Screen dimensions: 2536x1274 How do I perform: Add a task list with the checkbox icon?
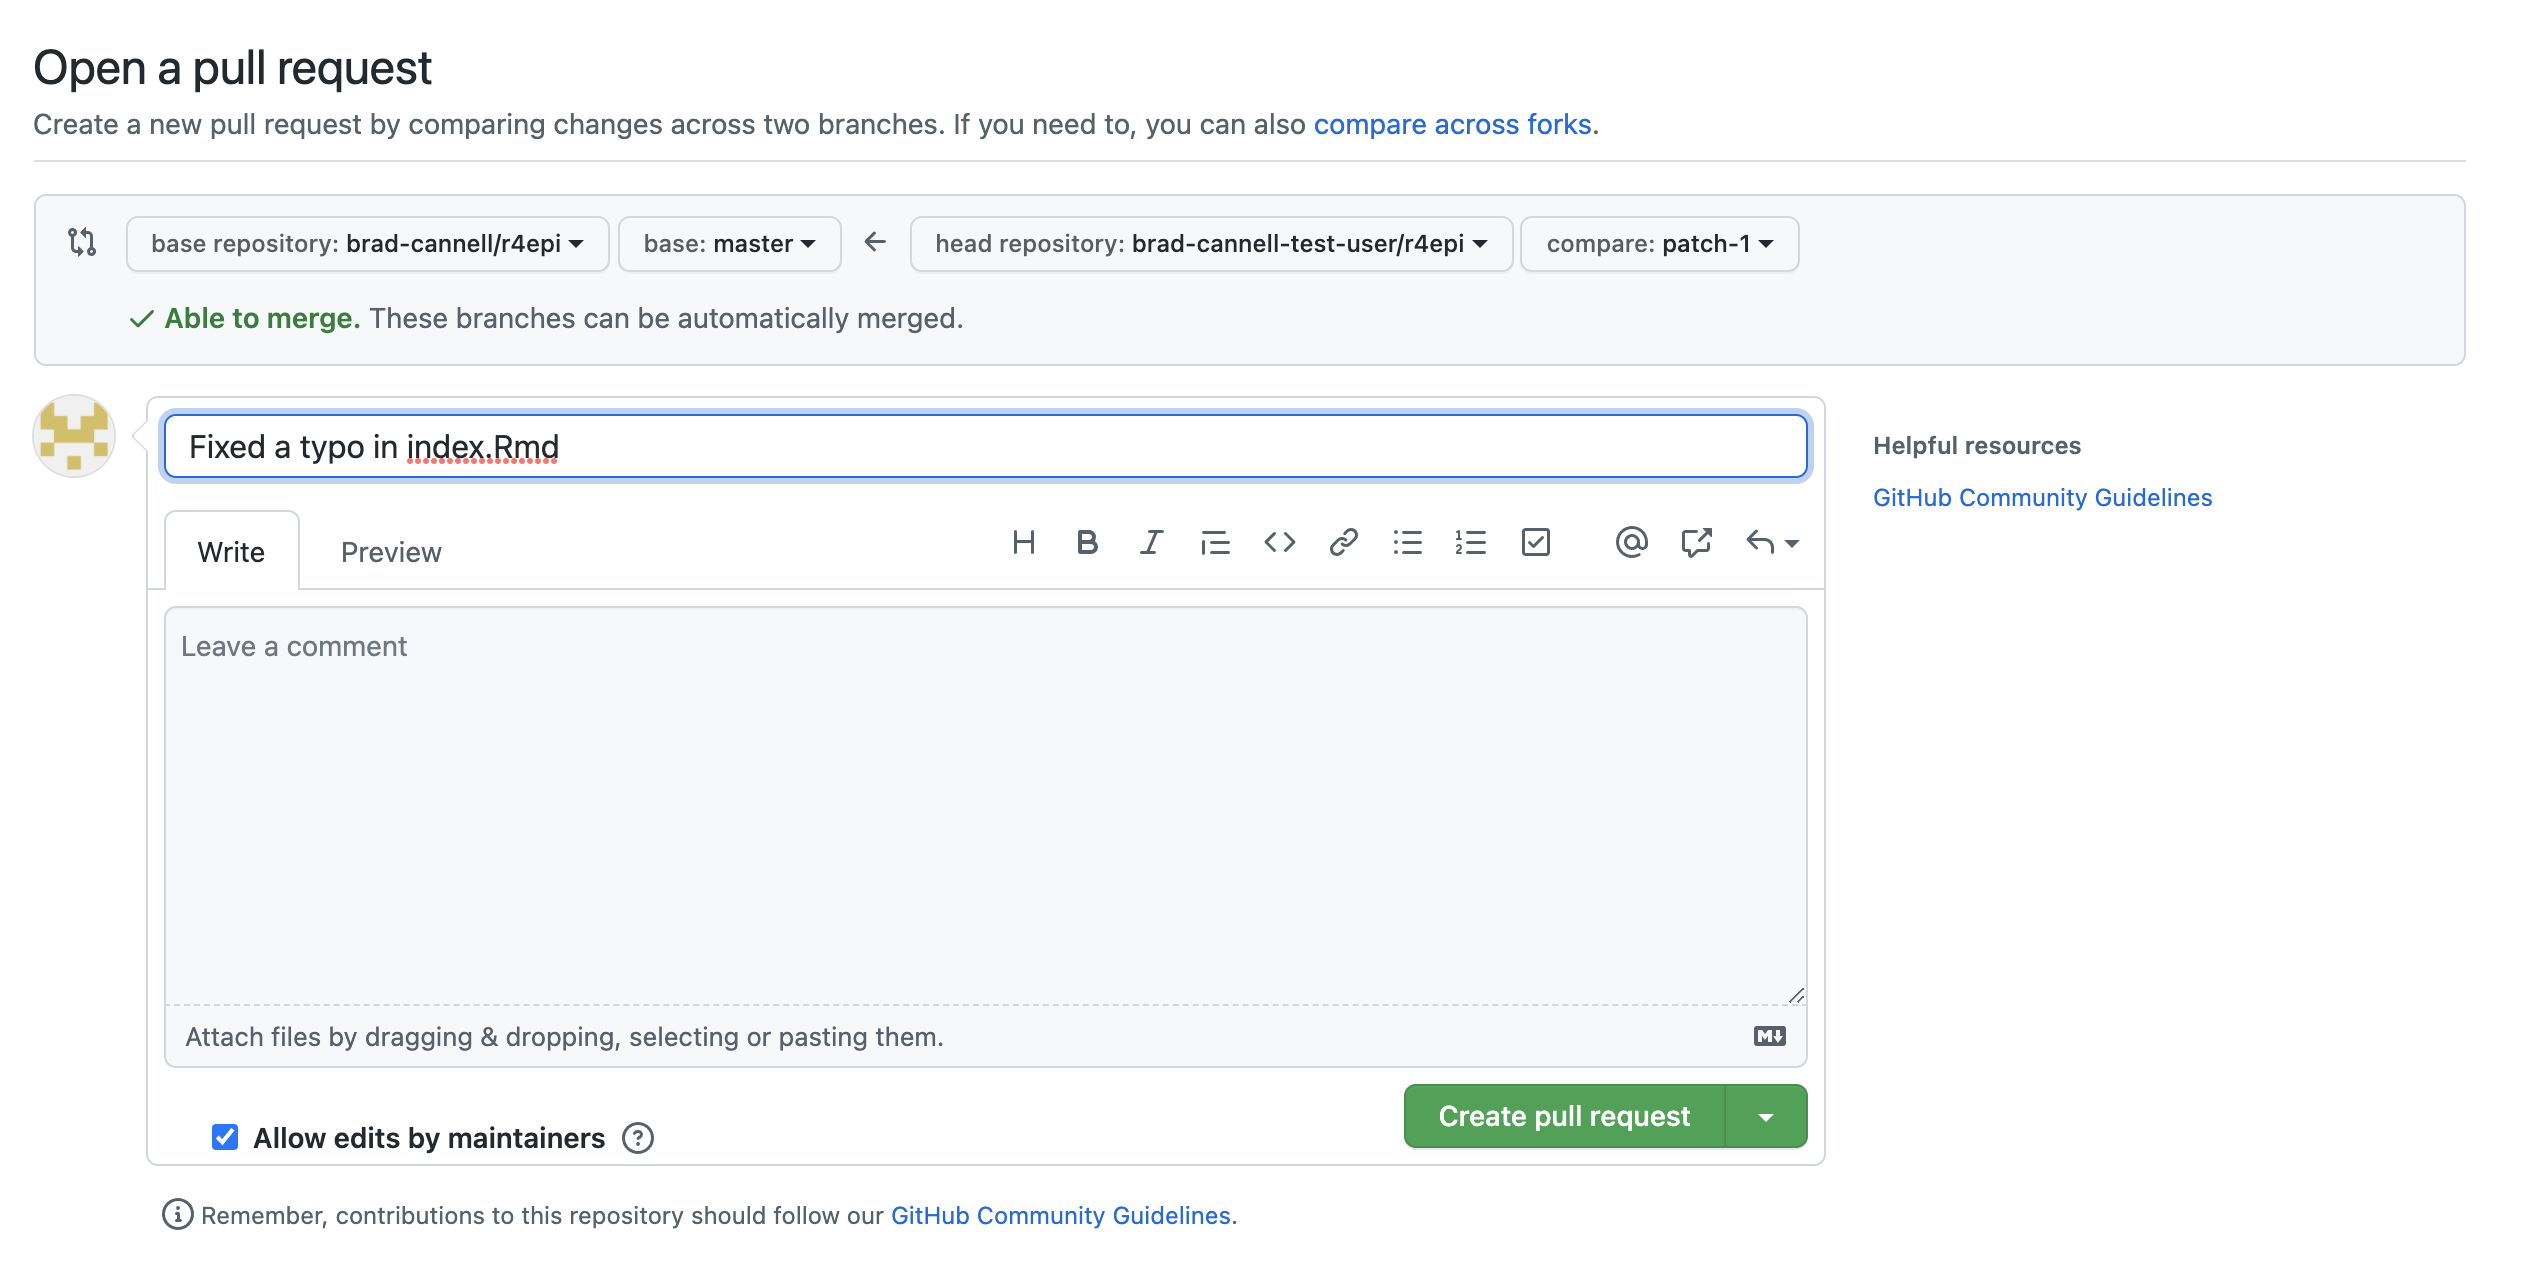pos(1535,543)
